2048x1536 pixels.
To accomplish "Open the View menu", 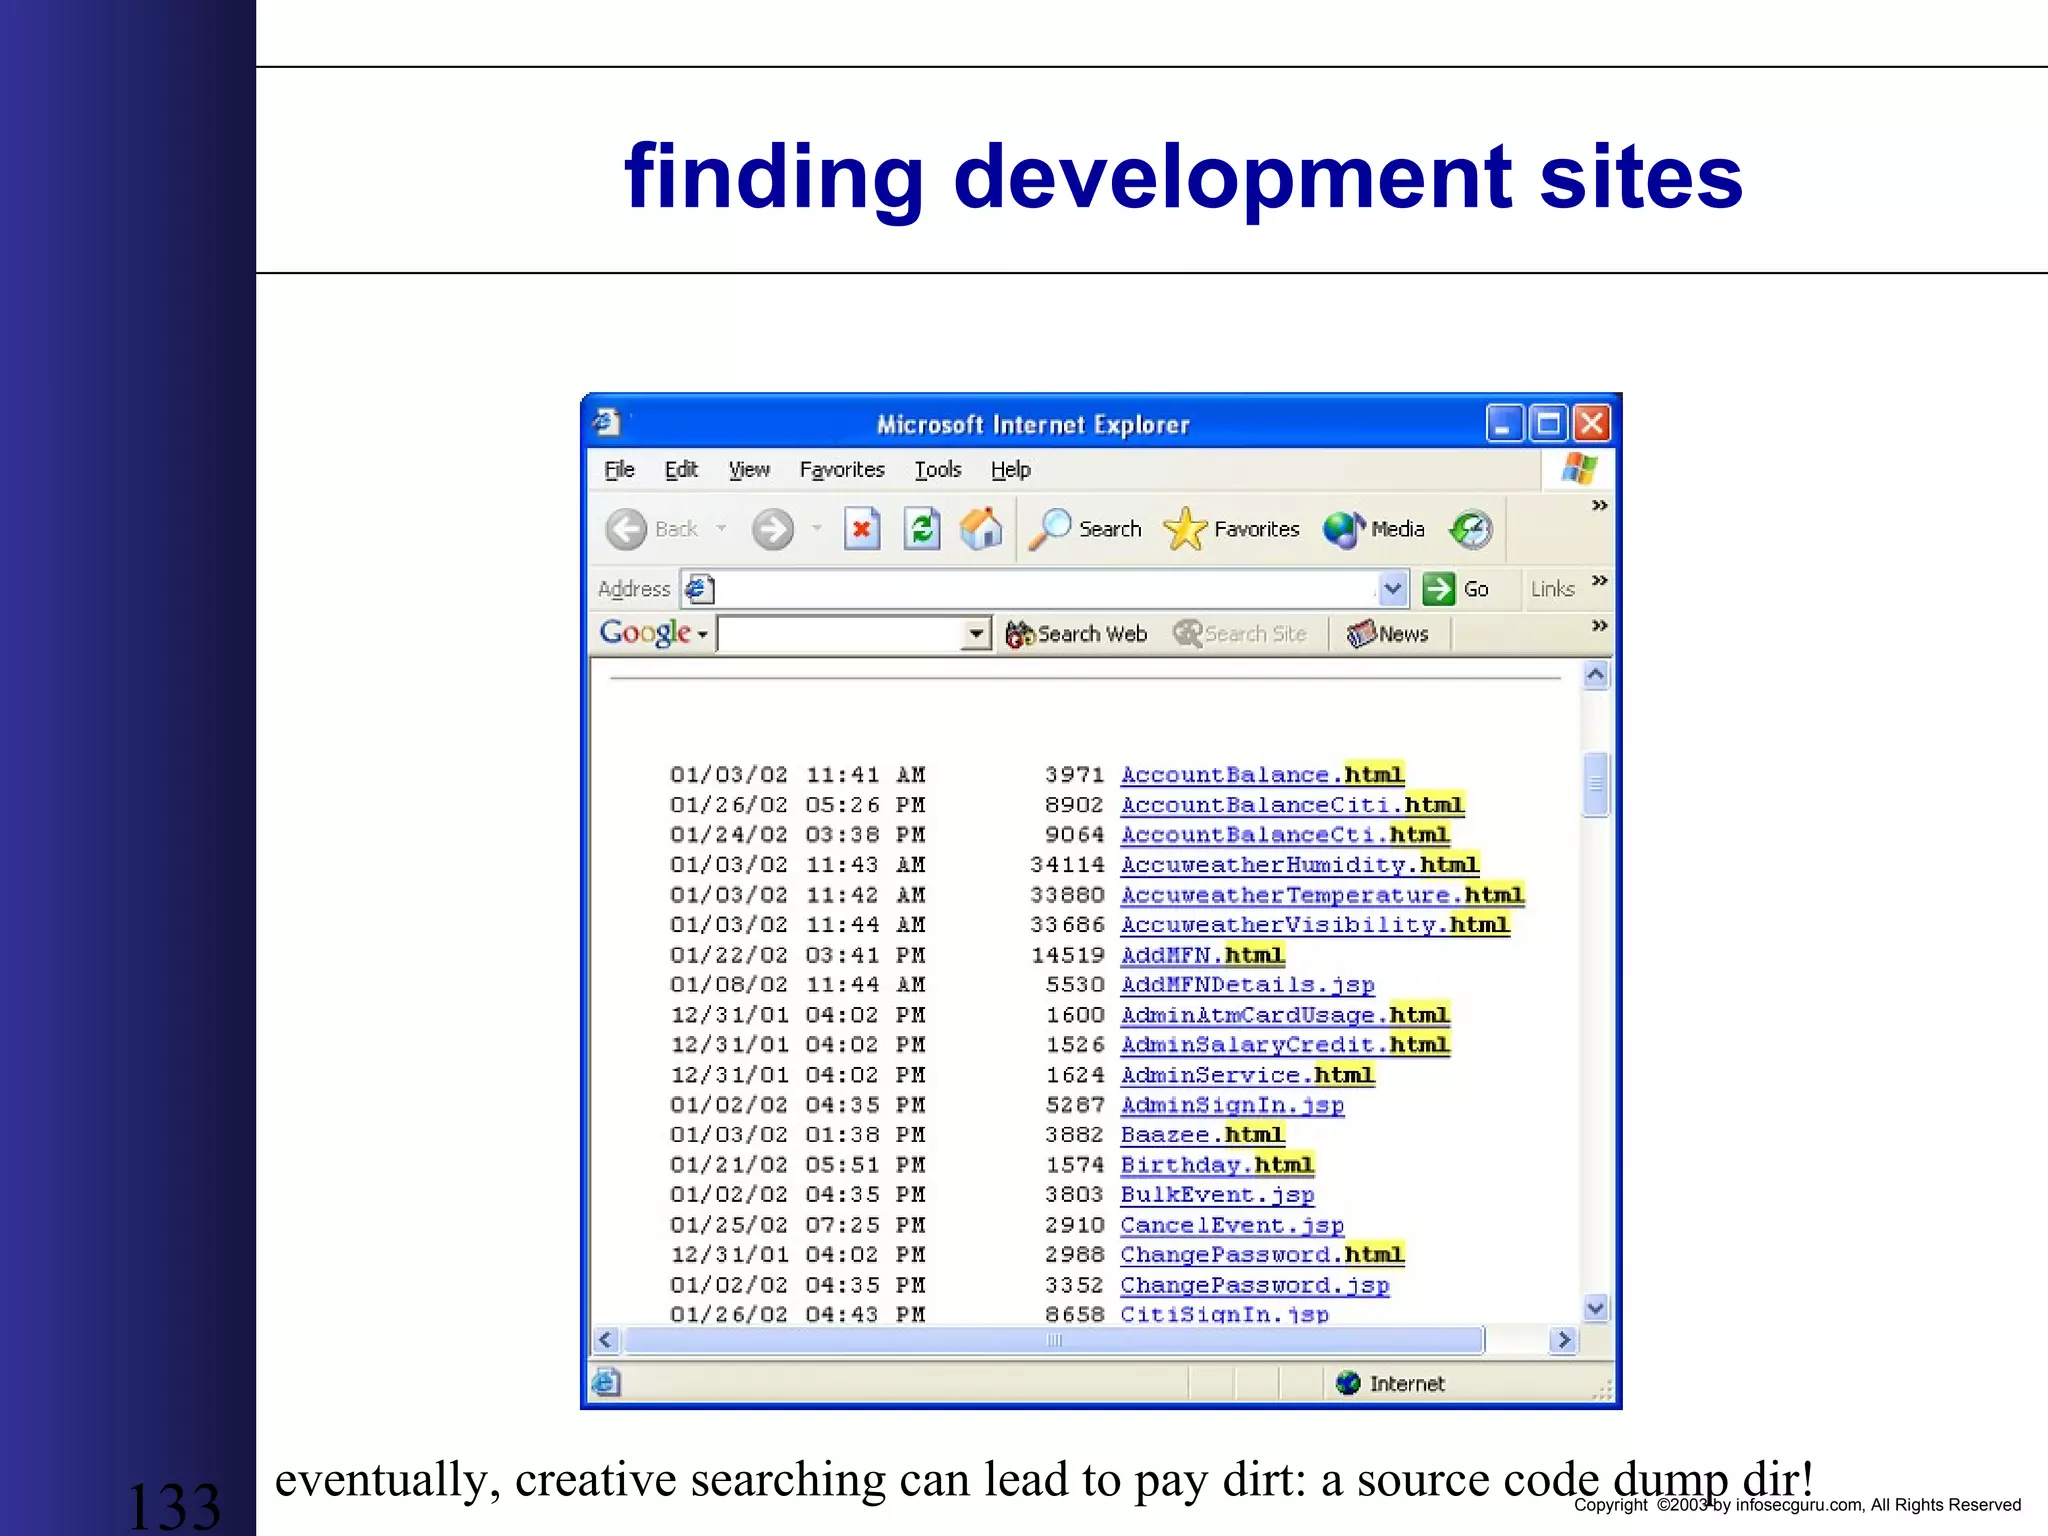I will click(x=749, y=469).
